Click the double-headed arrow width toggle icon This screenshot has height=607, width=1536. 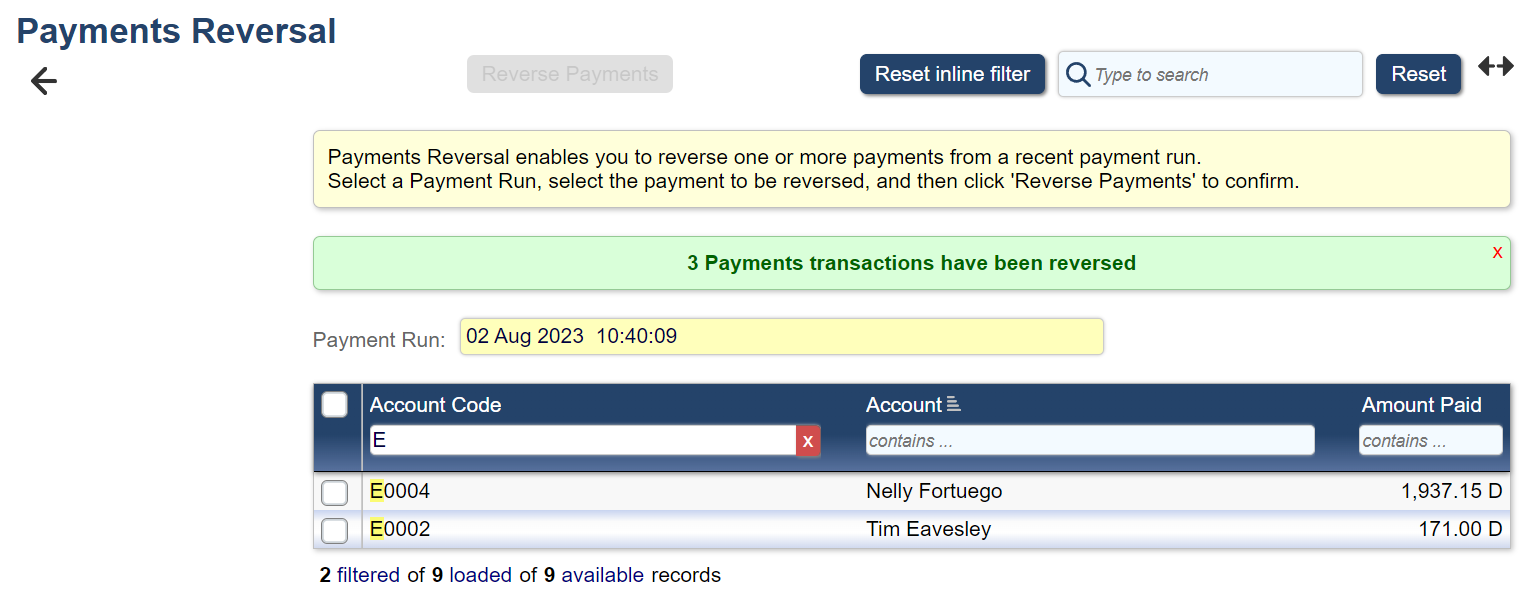(1496, 67)
